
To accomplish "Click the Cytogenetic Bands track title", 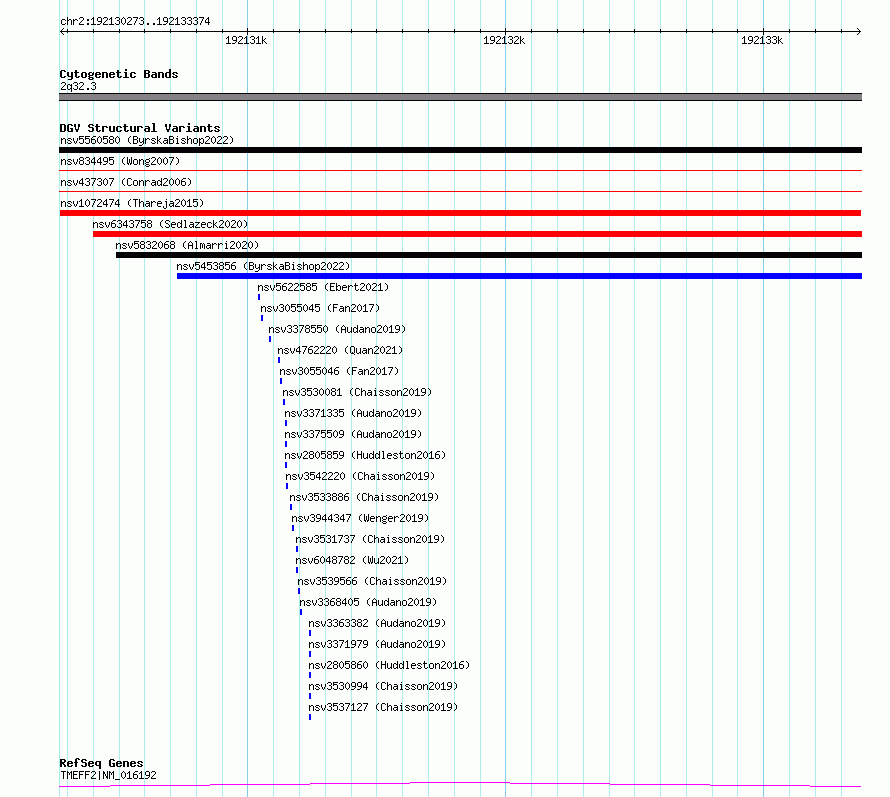I will tap(119, 74).
